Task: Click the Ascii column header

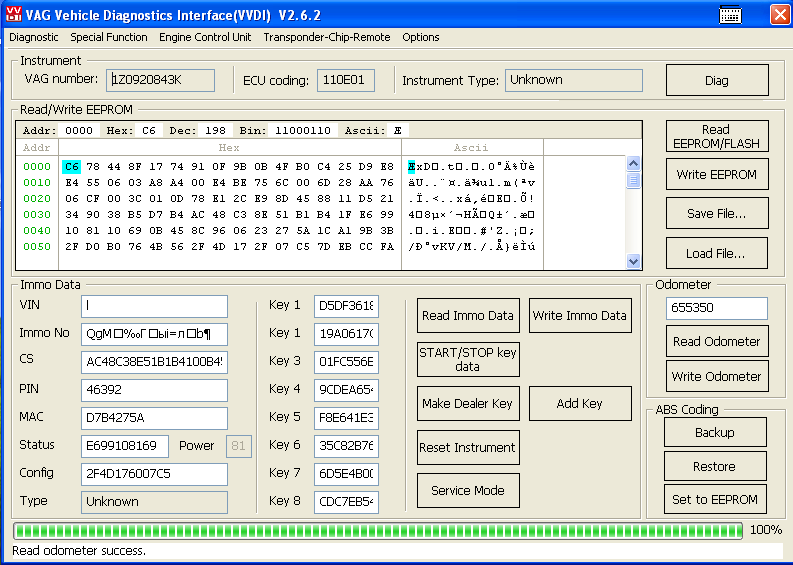Action: [x=471, y=148]
